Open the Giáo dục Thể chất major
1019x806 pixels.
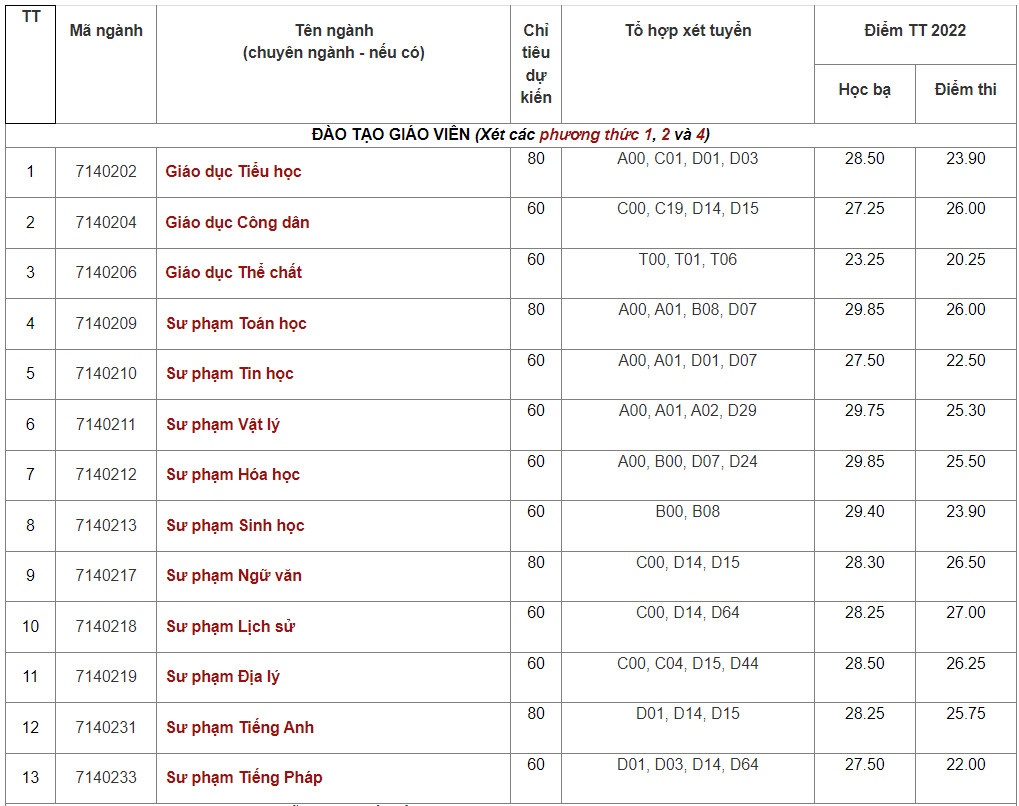tap(233, 273)
